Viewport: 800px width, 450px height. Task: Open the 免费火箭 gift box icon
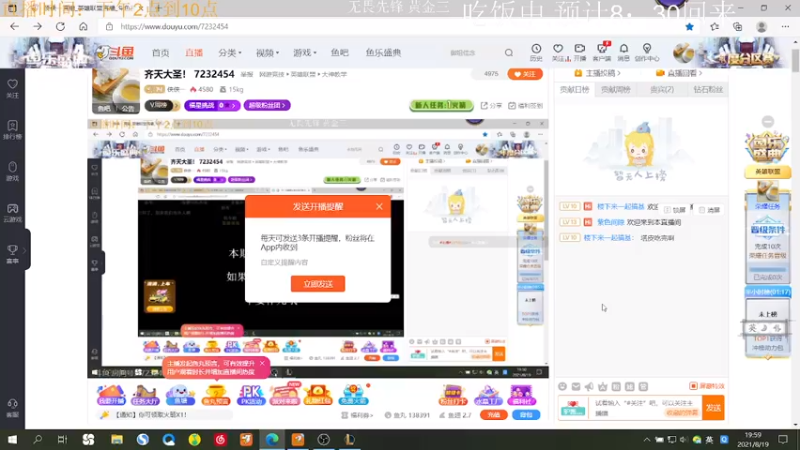click(x=353, y=394)
